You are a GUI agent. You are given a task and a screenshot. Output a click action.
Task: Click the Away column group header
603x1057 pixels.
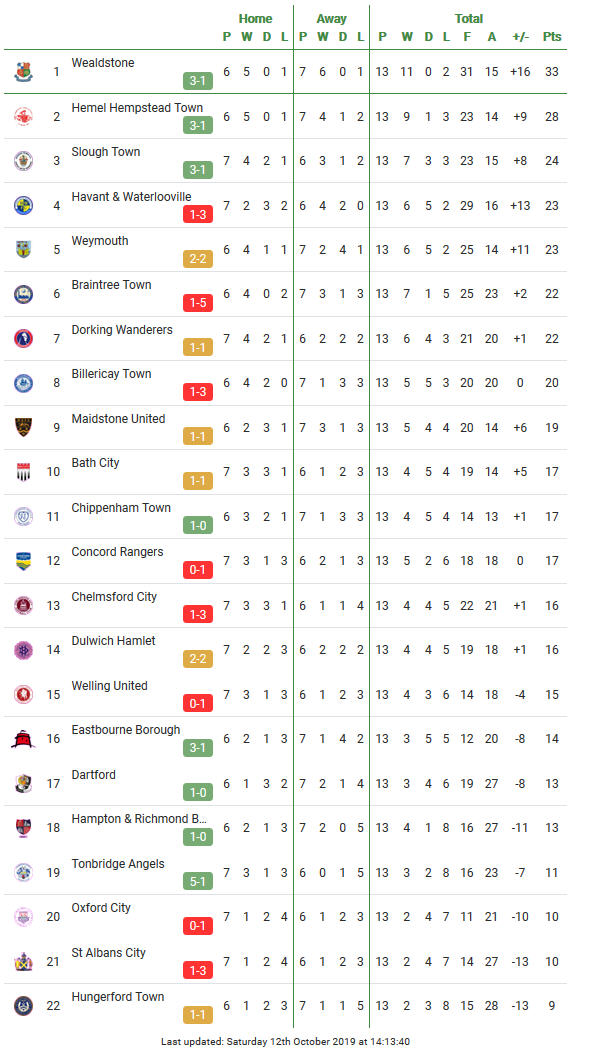pyautogui.click(x=331, y=19)
